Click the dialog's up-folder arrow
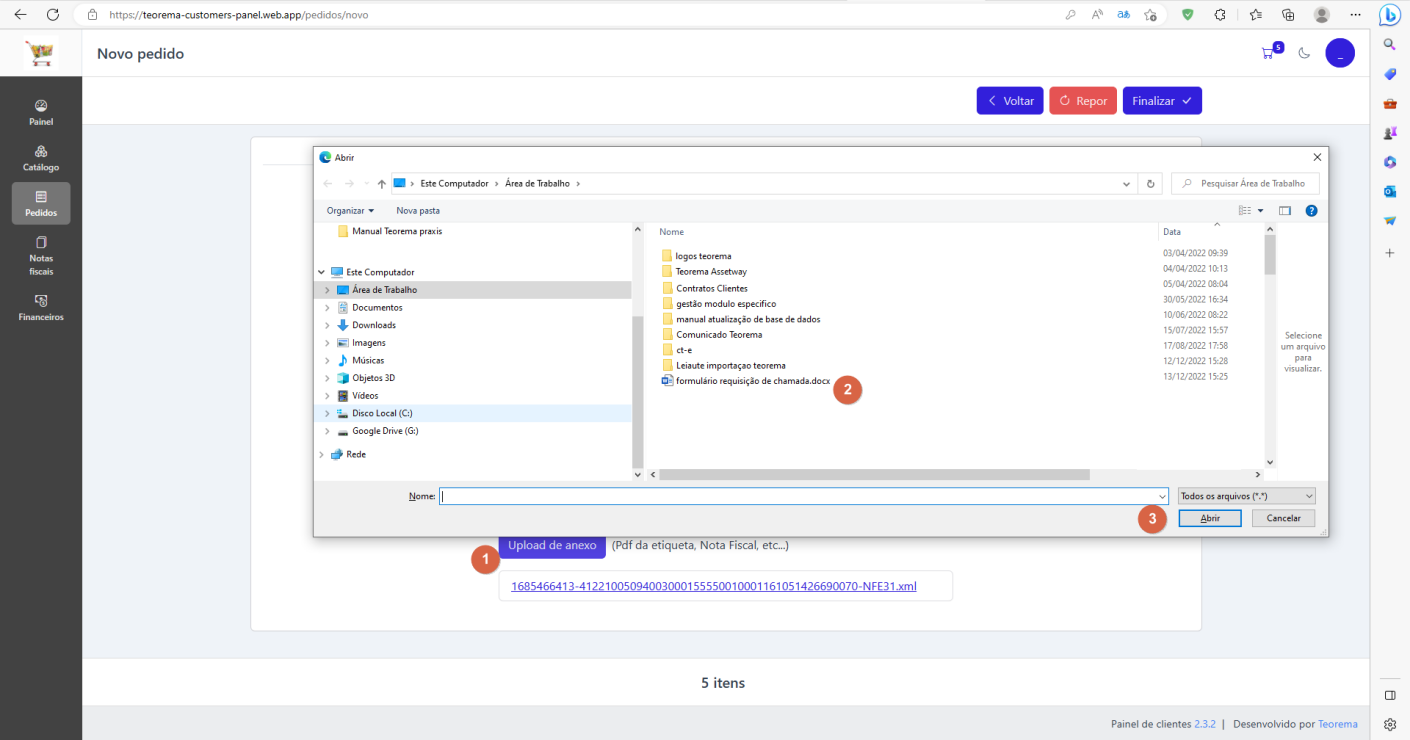The image size is (1410, 740). 381,184
